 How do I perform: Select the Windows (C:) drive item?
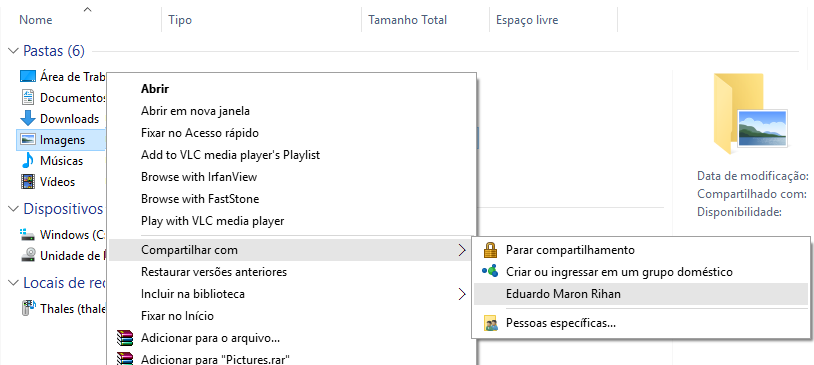(62, 235)
